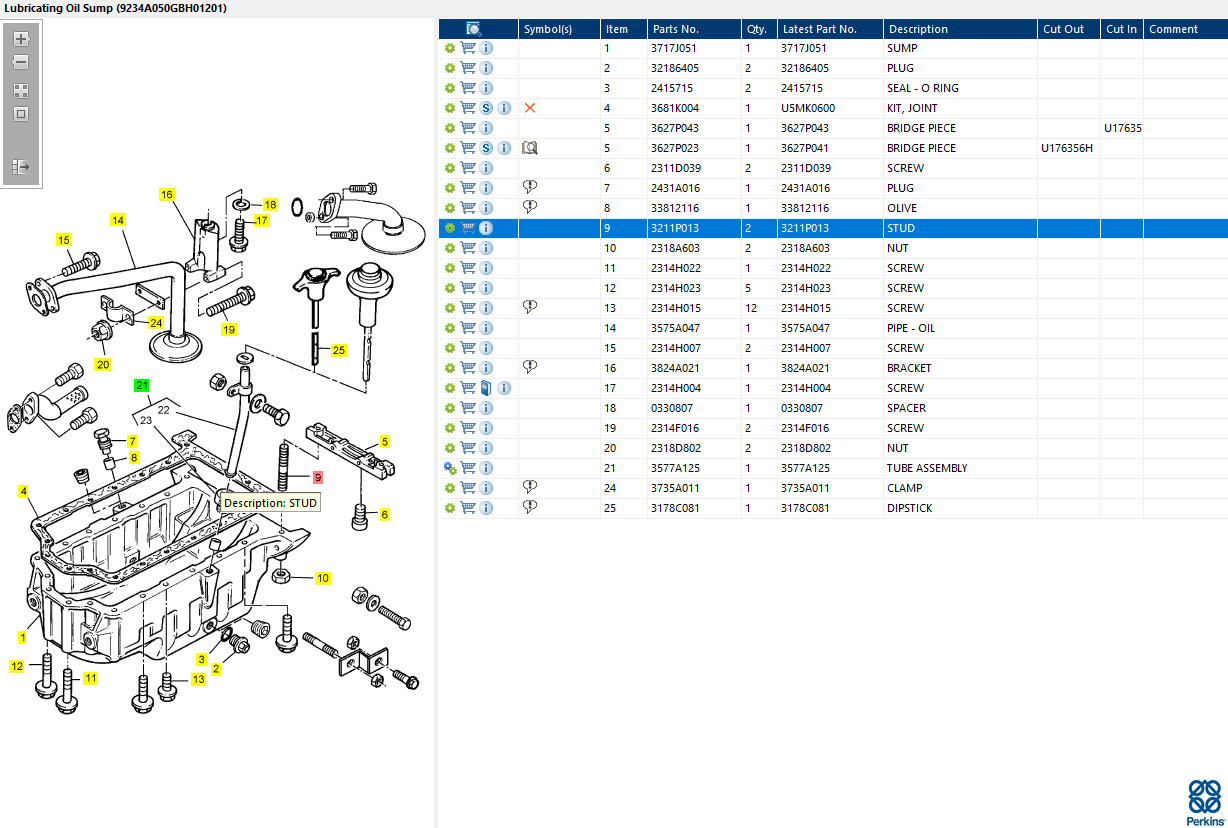The height and width of the screenshot is (828, 1228).
Task: Click the note bubble symbol for OLIVE 33812116
Action: pos(530,207)
